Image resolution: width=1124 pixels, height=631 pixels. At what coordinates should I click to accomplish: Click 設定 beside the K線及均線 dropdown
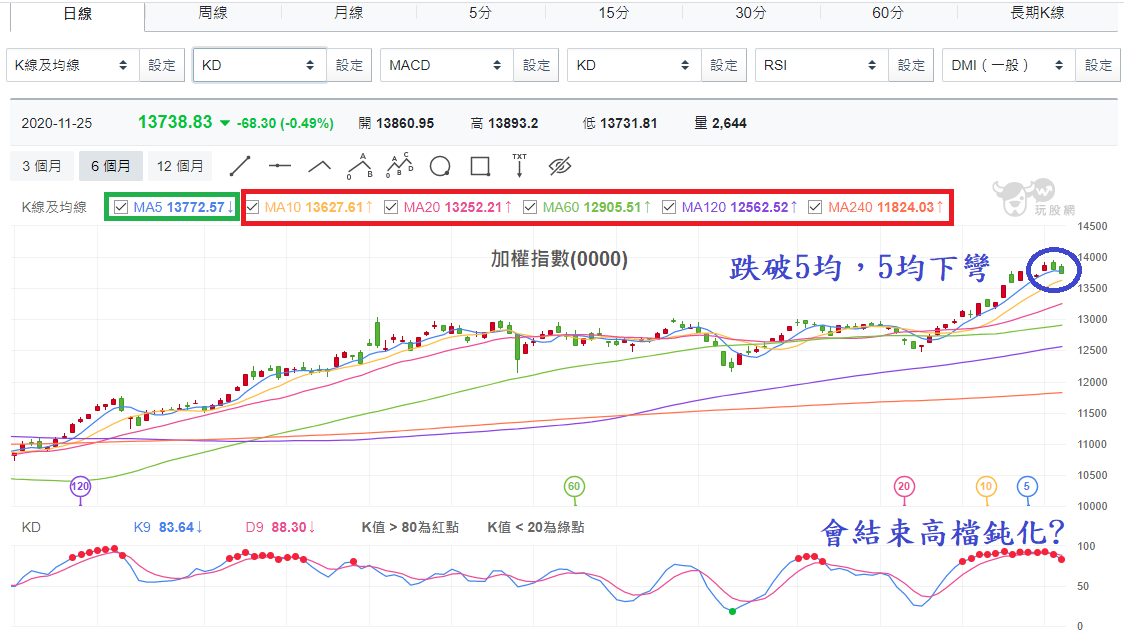[x=162, y=65]
